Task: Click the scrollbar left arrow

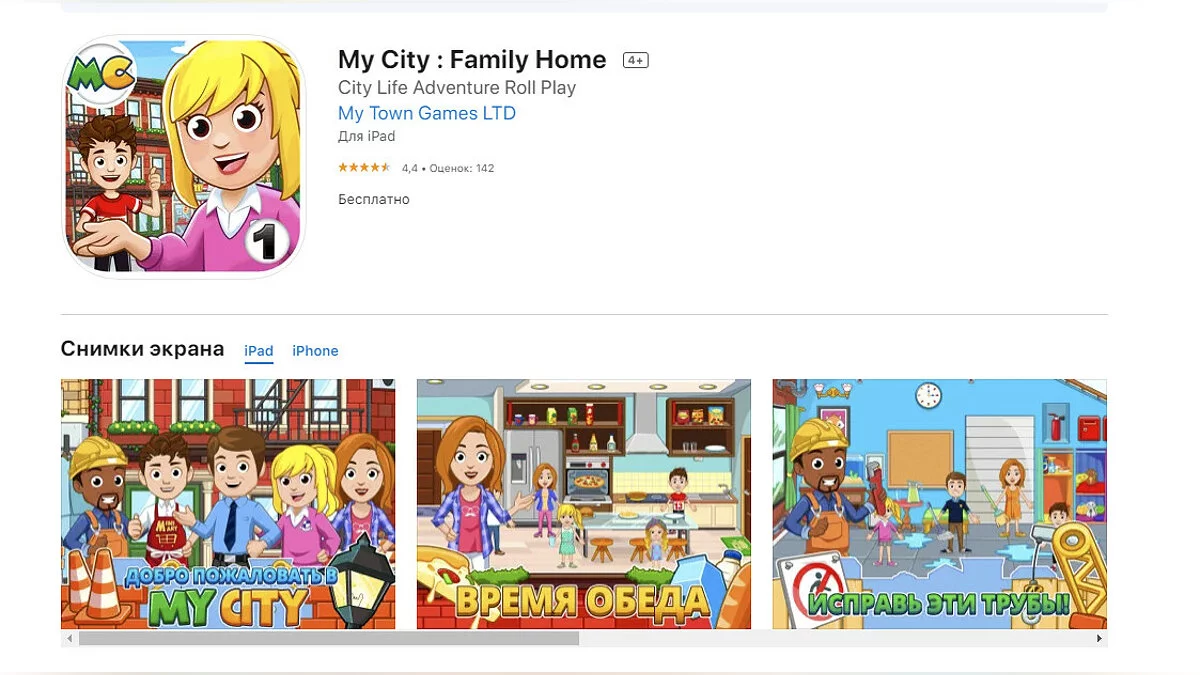Action: pyautogui.click(x=69, y=638)
